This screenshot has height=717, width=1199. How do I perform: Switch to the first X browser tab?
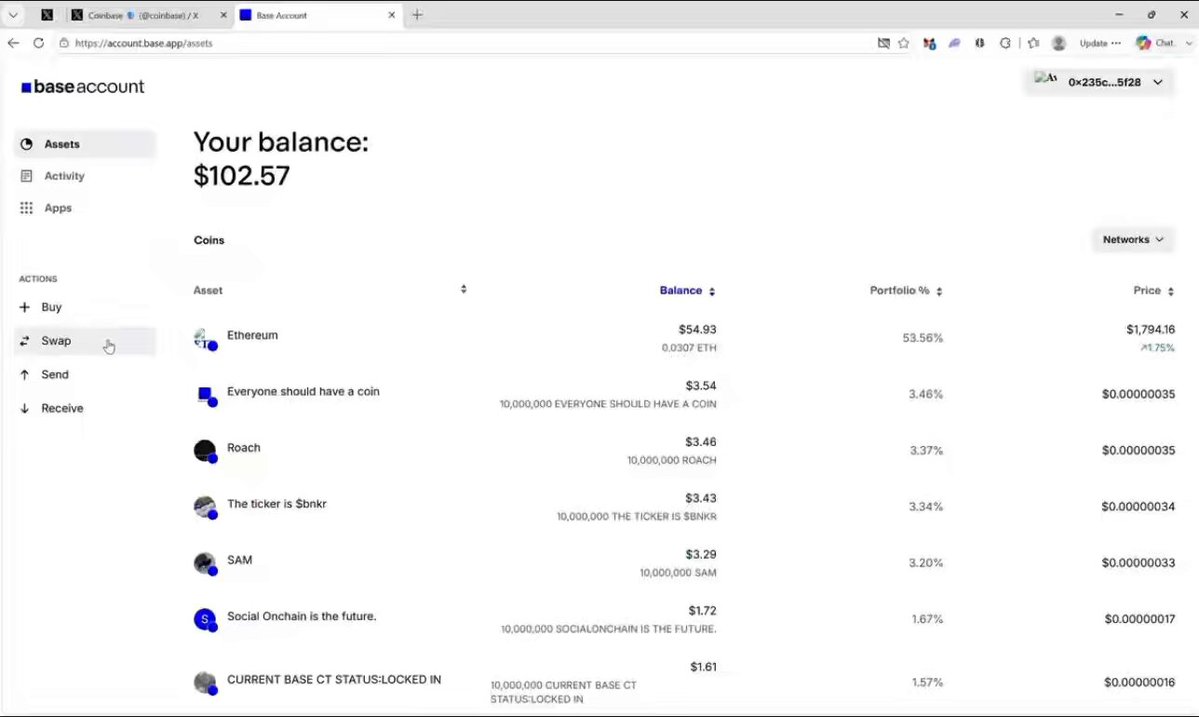[47, 15]
